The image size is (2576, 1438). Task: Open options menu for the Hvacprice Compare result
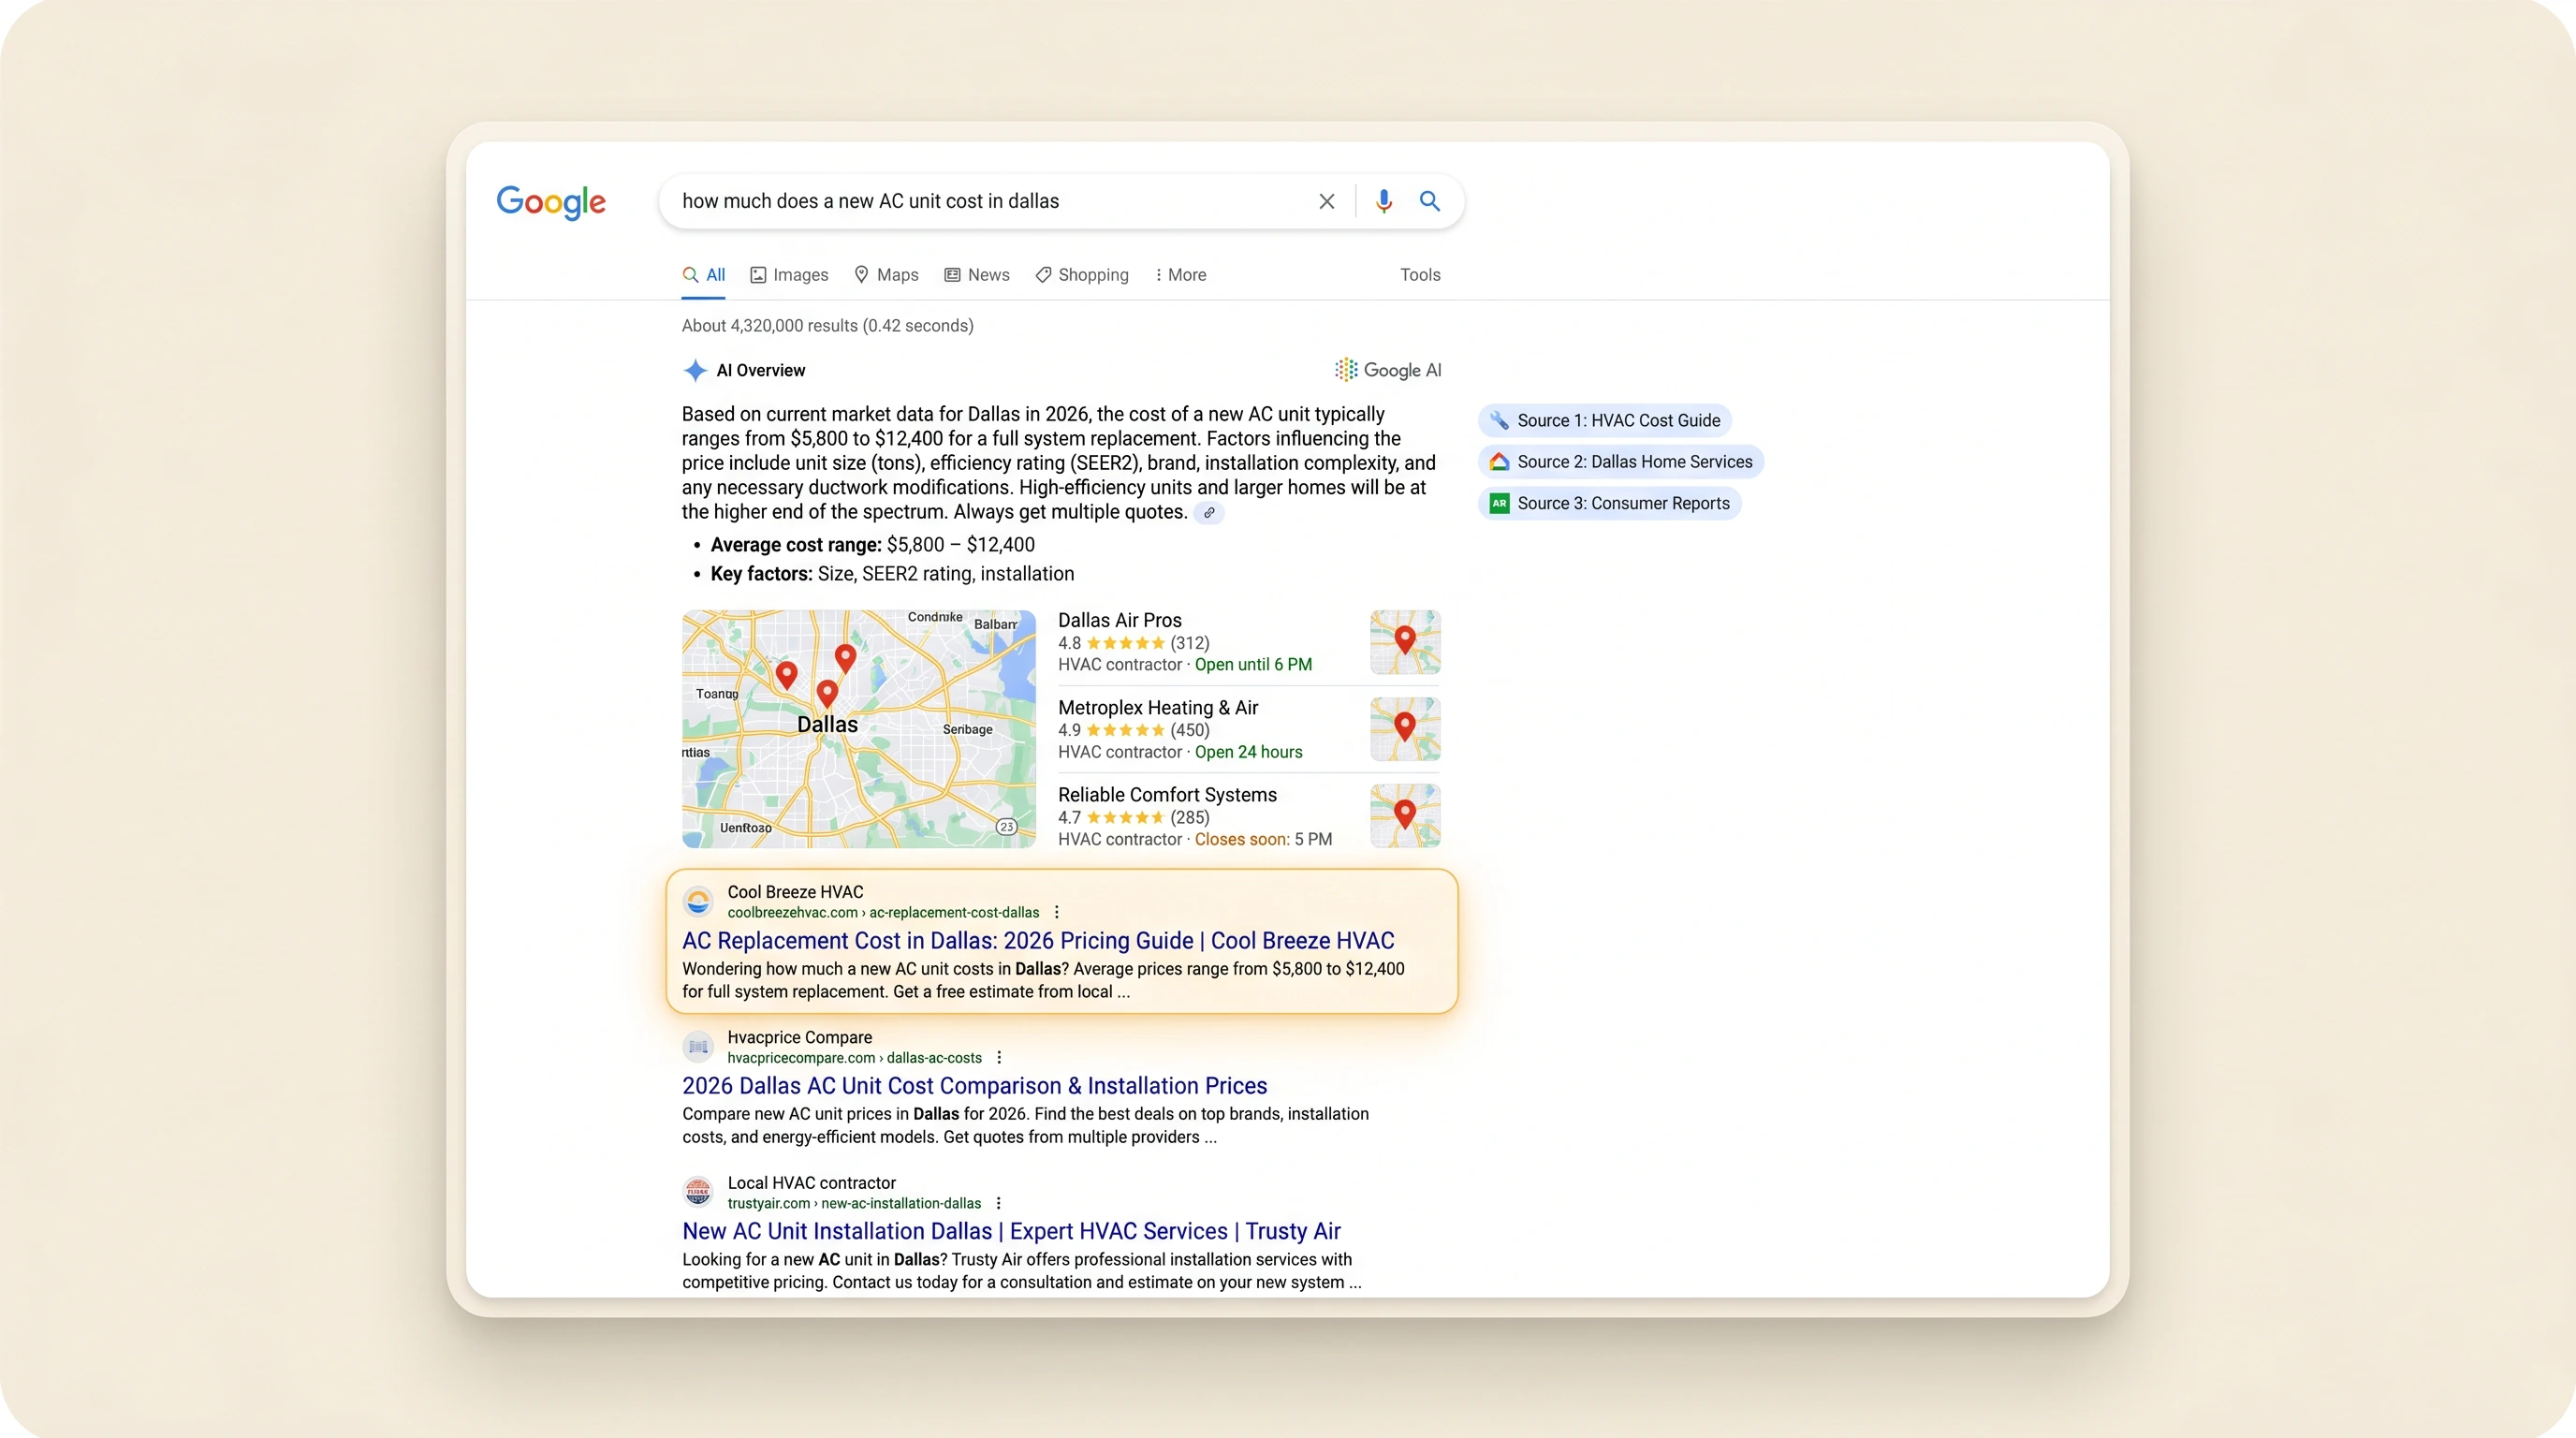pos(999,1058)
